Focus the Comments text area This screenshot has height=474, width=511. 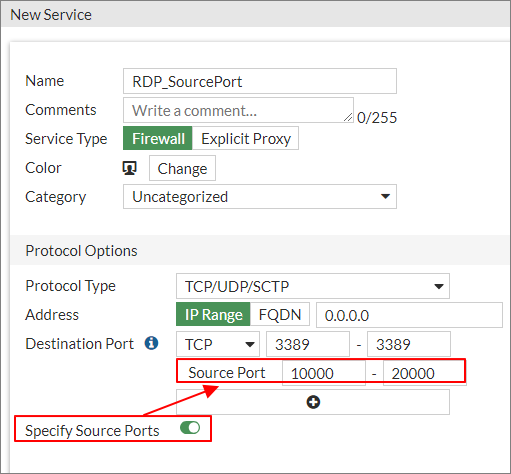(238, 110)
